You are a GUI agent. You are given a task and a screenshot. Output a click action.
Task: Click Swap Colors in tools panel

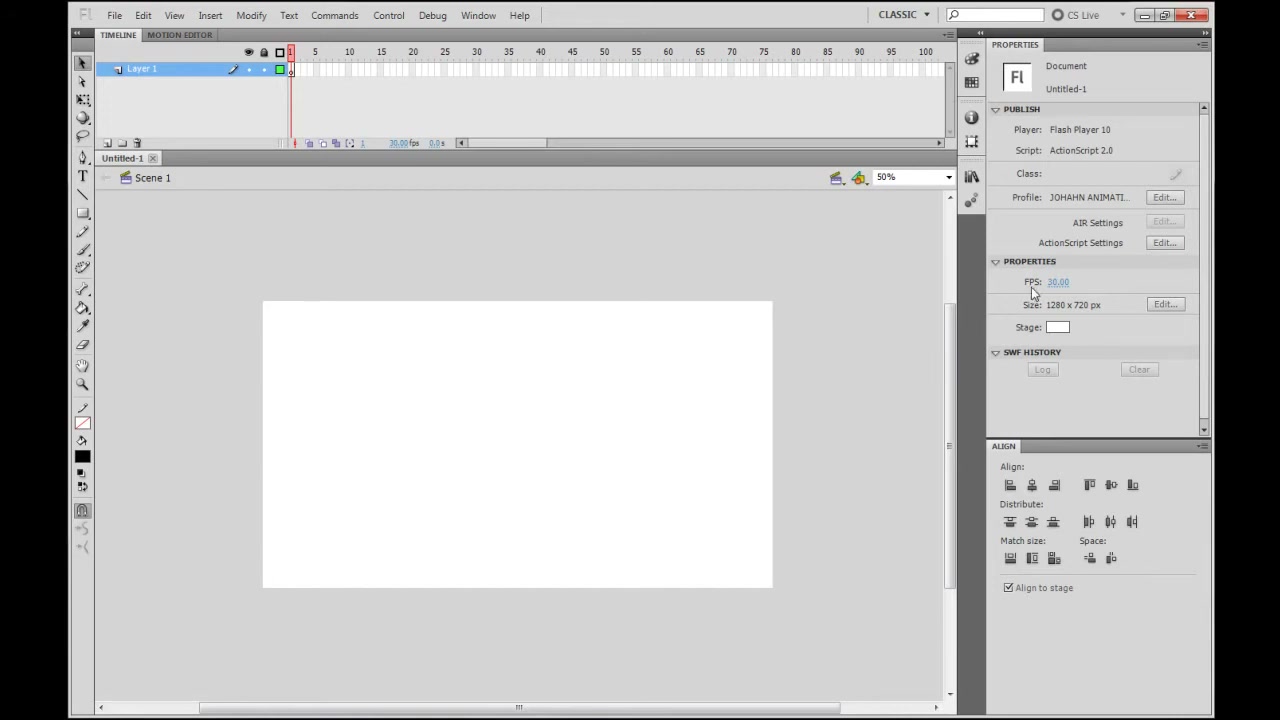pyautogui.click(x=83, y=488)
